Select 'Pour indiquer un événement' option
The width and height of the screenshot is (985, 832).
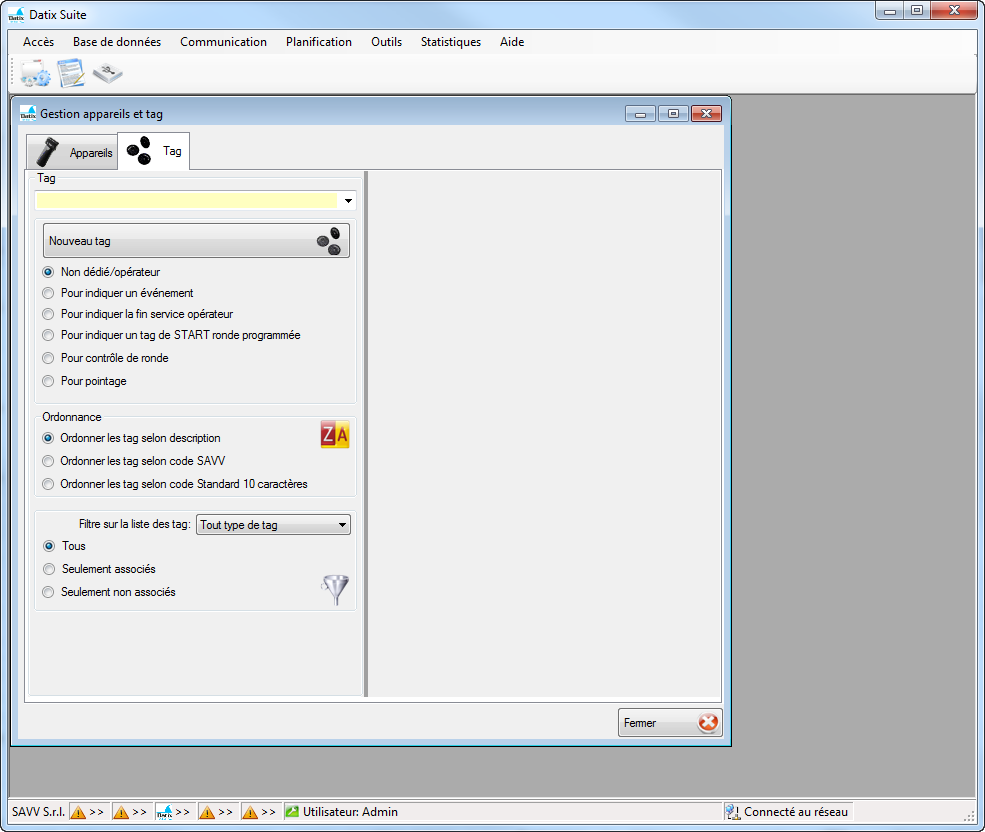(x=48, y=293)
